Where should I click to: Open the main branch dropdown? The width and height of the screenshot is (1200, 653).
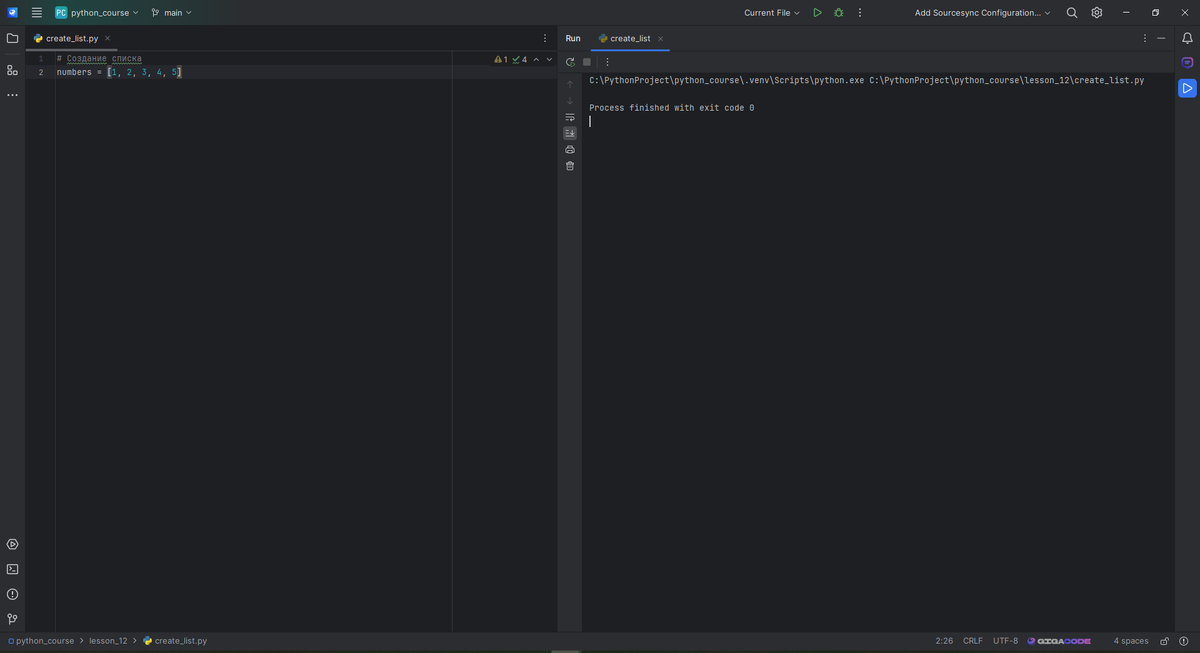pos(171,13)
